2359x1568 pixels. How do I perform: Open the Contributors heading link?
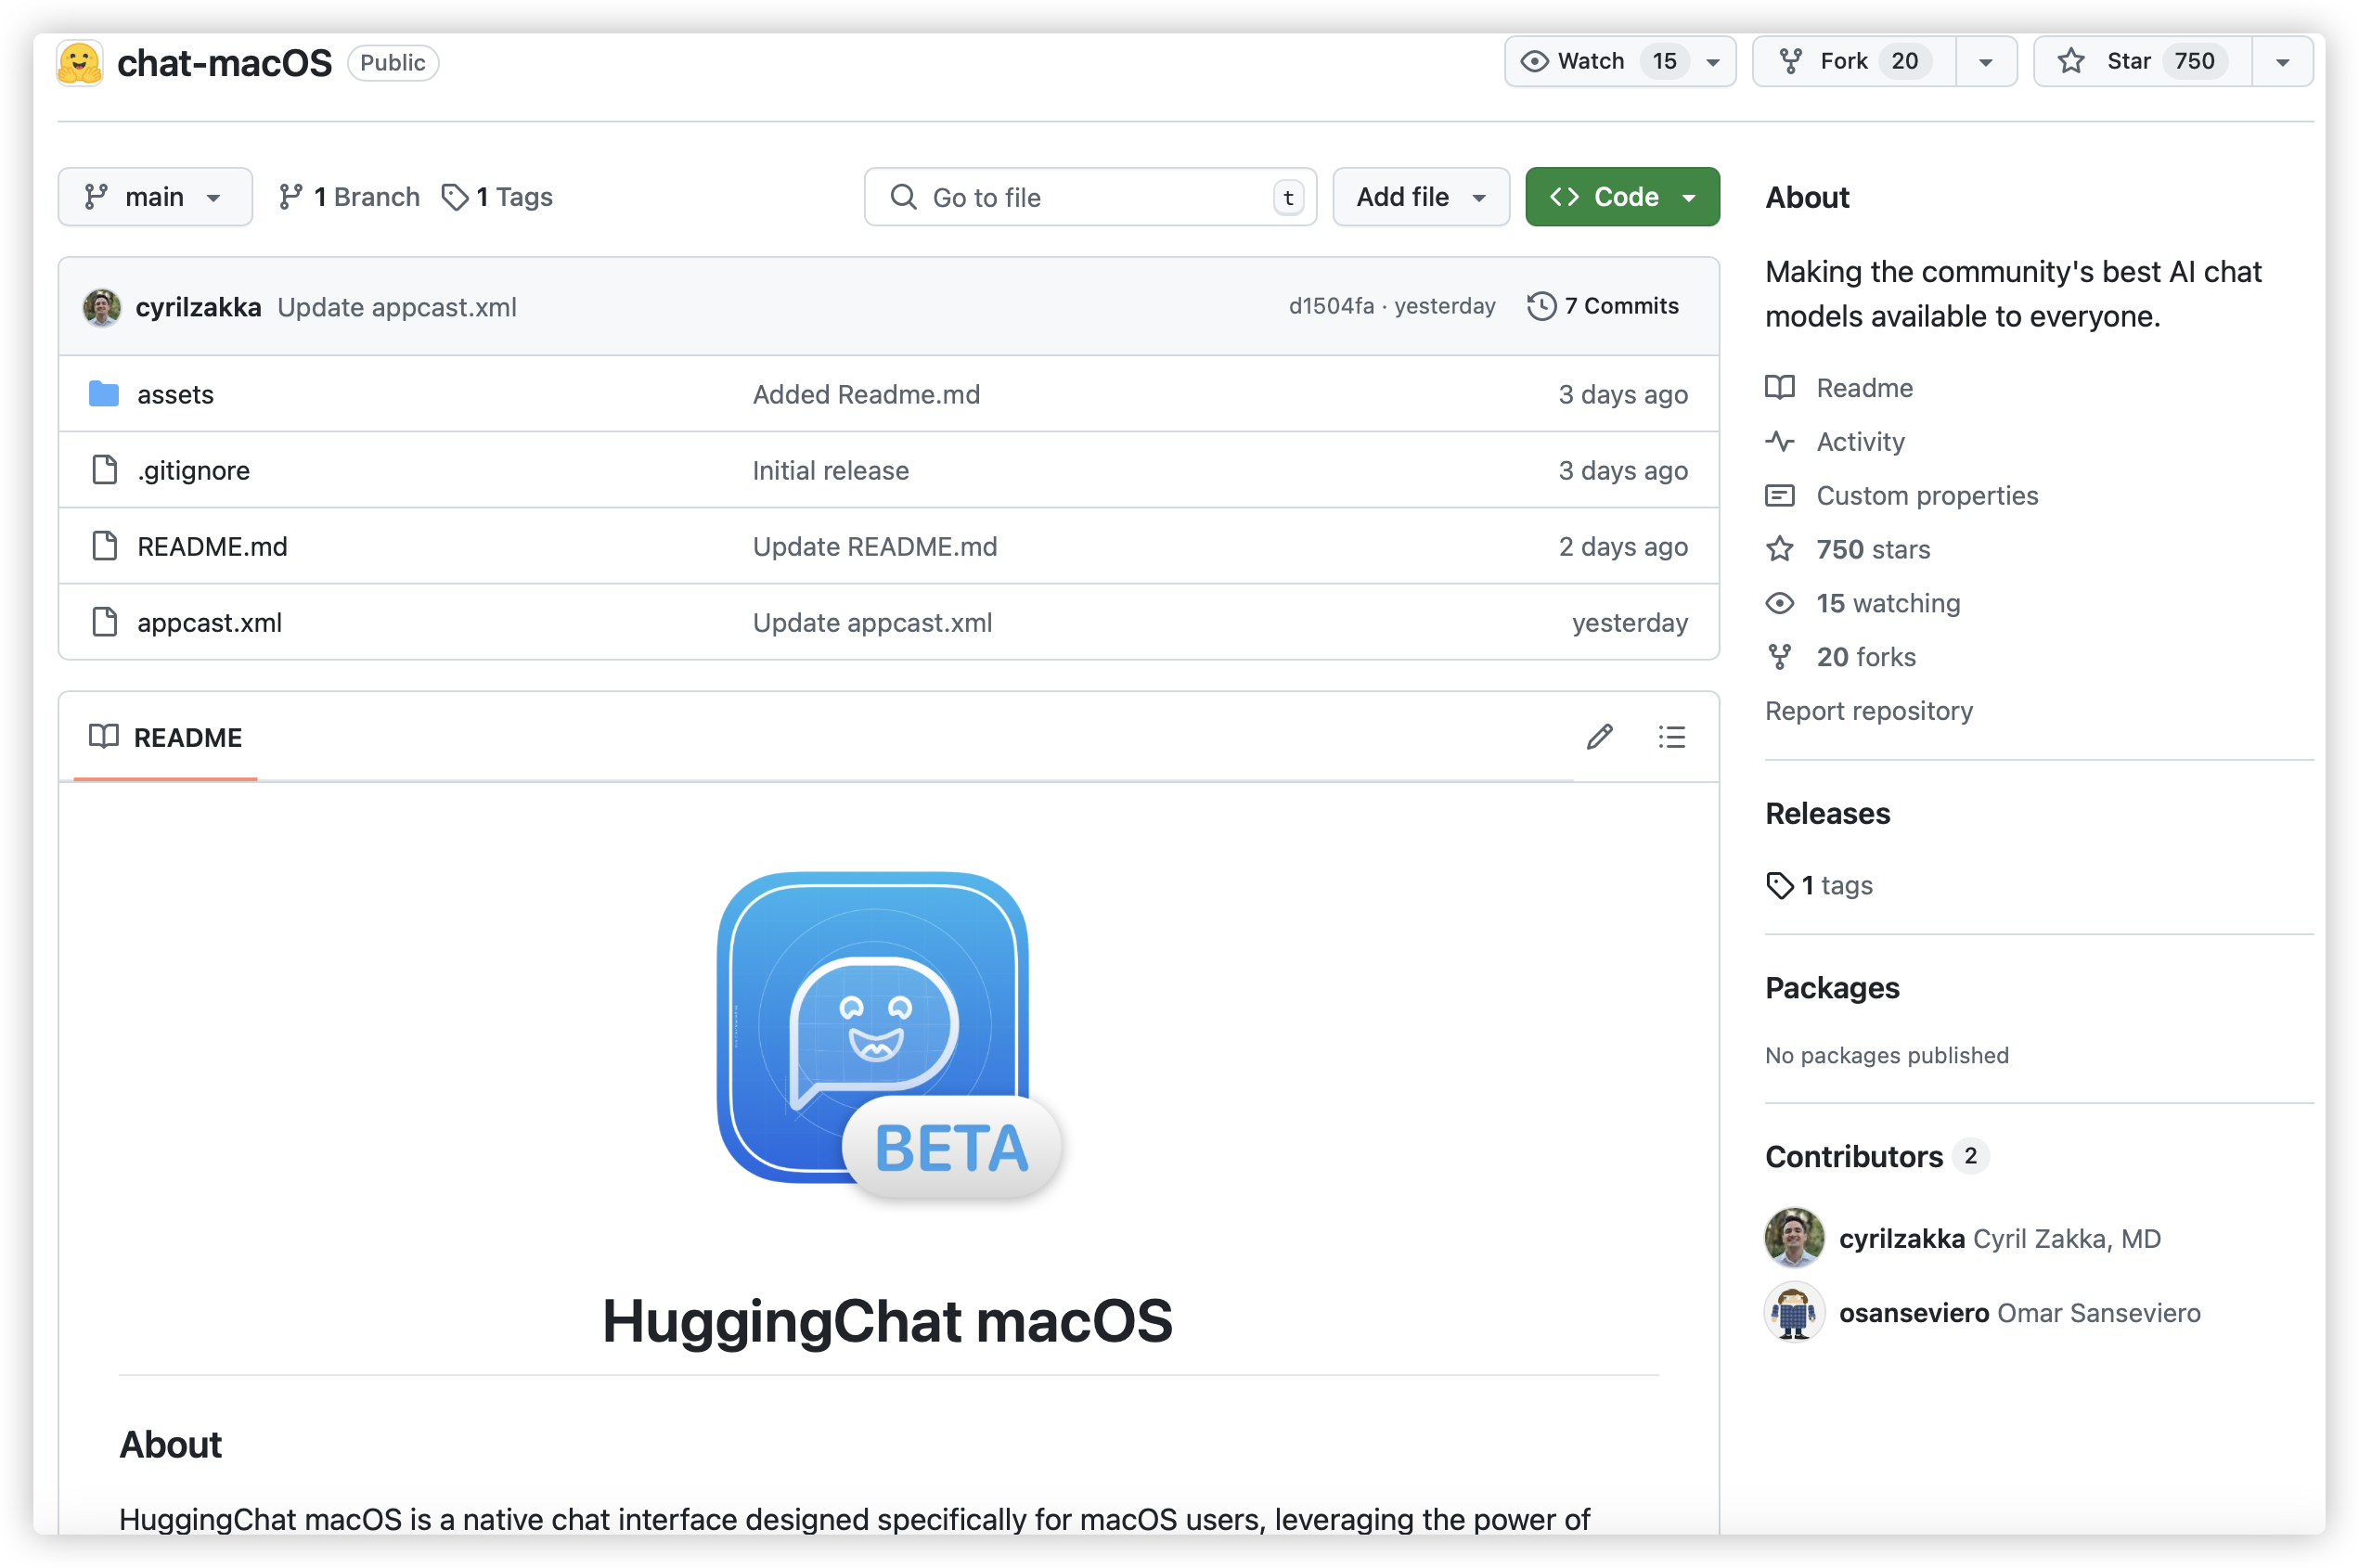1853,1156
